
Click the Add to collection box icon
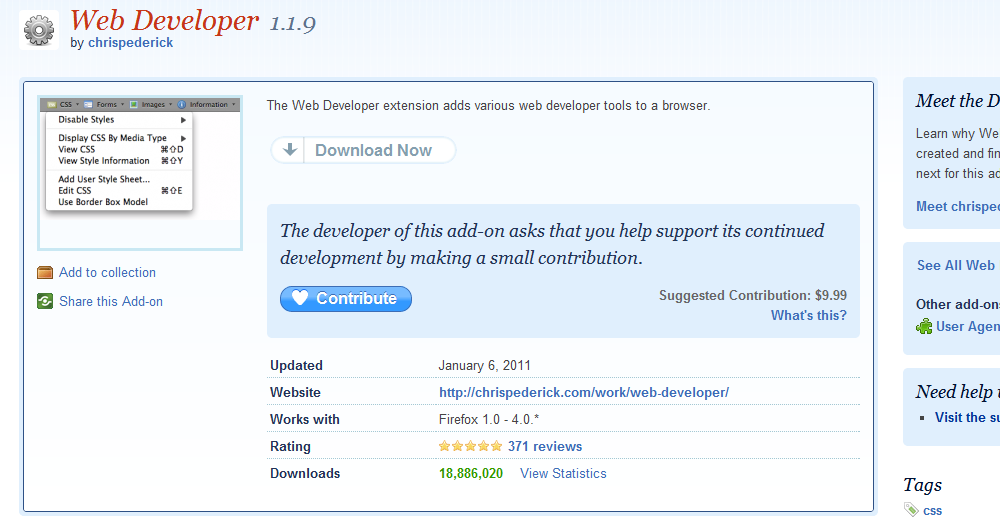pos(45,273)
